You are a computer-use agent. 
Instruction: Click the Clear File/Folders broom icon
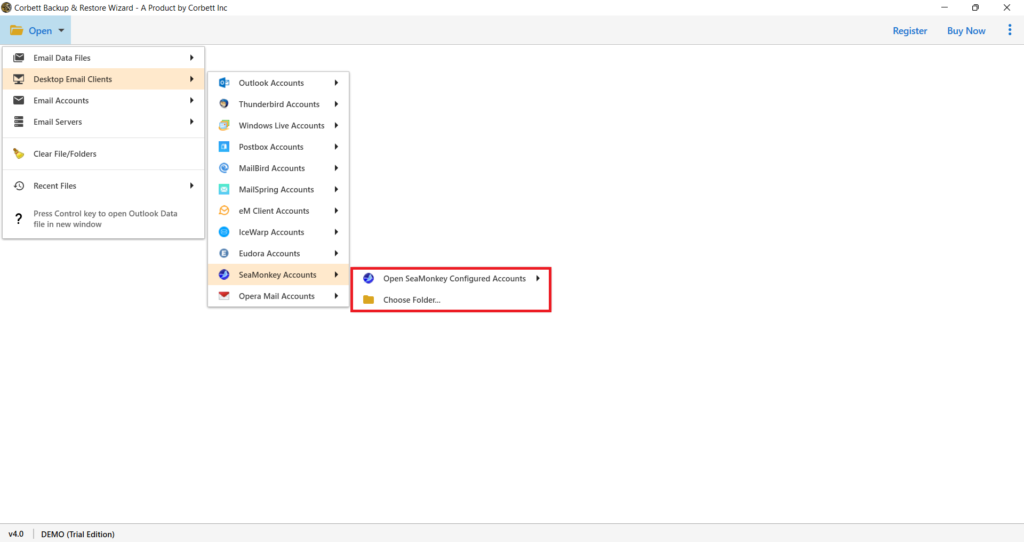coord(18,153)
